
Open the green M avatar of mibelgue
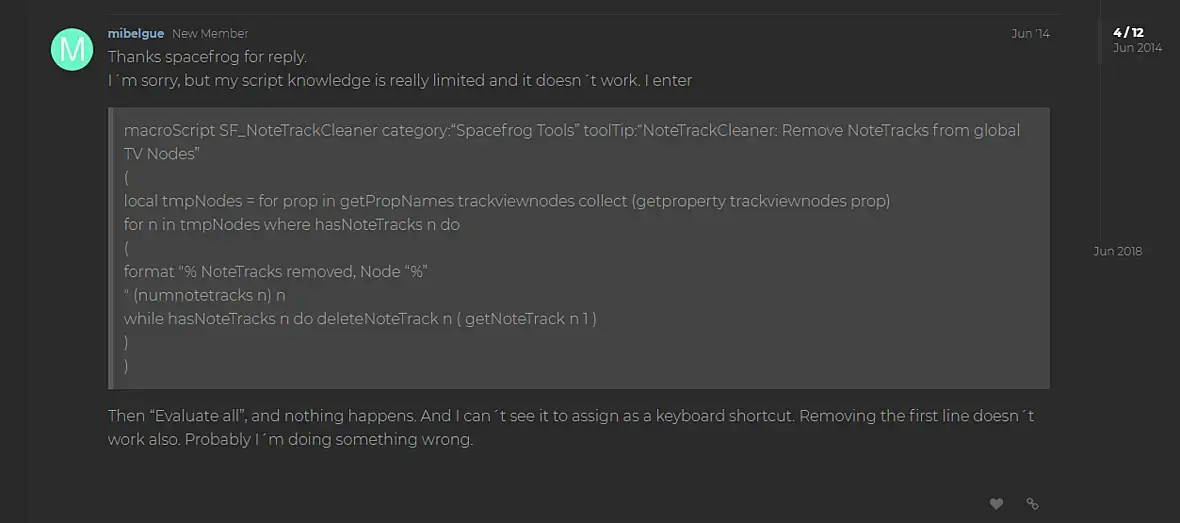click(x=71, y=49)
